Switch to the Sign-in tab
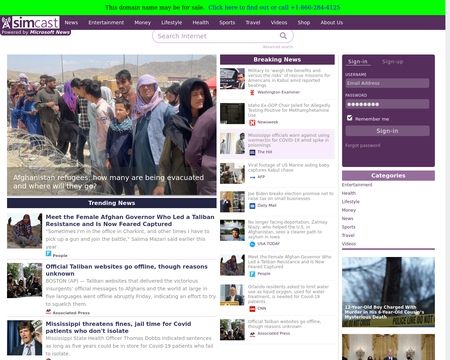The width and height of the screenshot is (450, 360). 358,62
